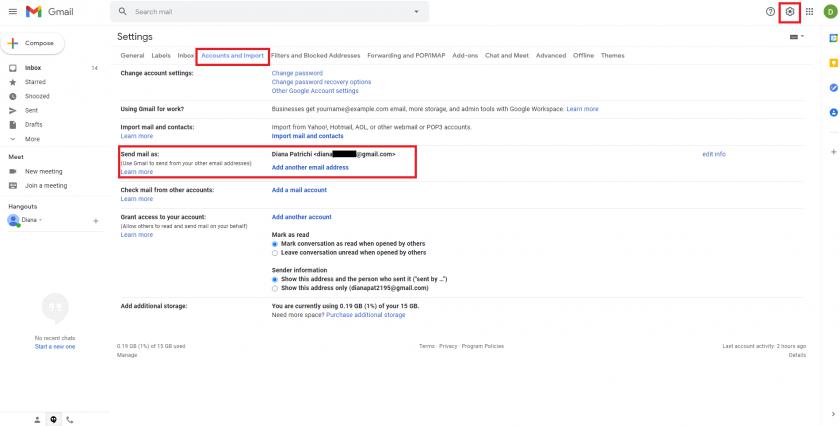
Task: Click Purchase additional storage link
Action: point(366,315)
